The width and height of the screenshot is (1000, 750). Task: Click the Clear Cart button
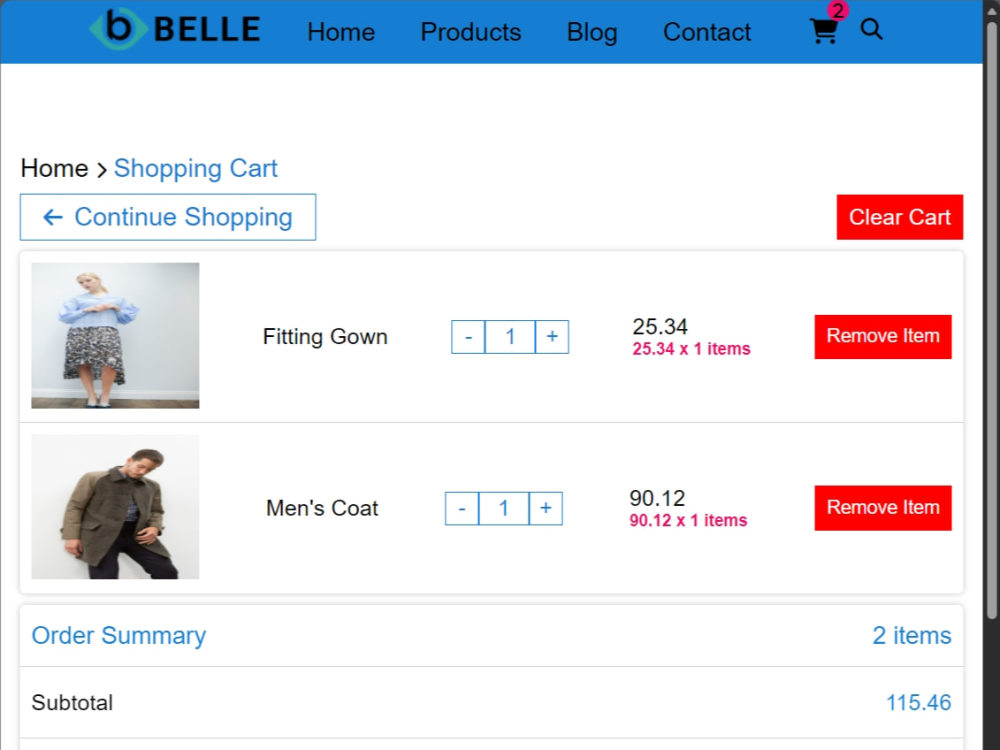coord(900,217)
